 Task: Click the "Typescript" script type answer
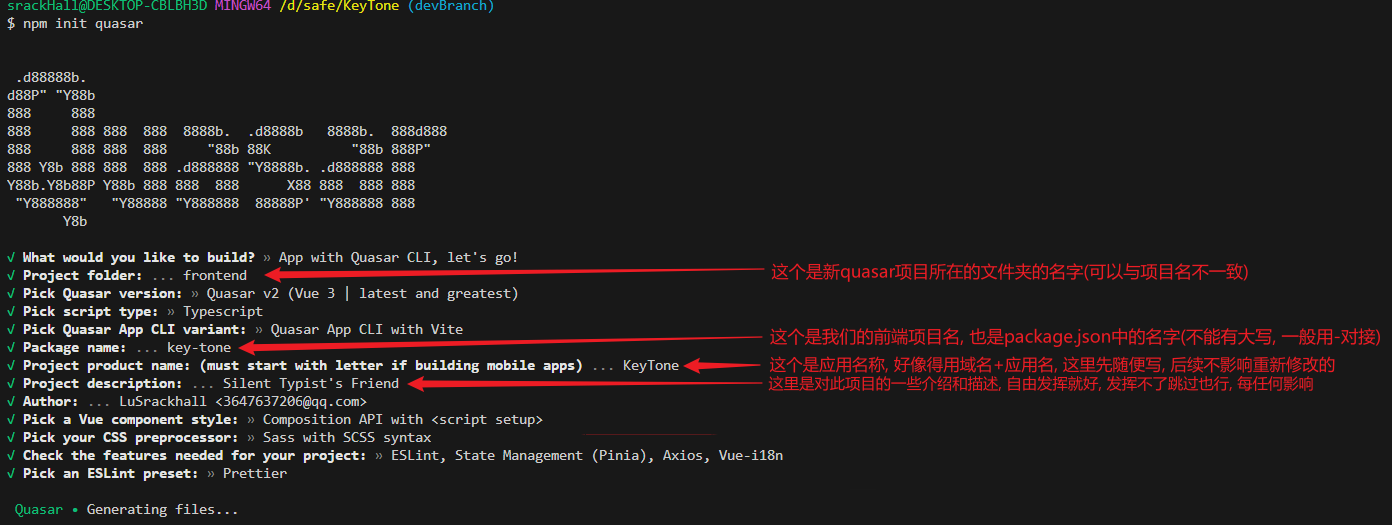[x=222, y=312]
